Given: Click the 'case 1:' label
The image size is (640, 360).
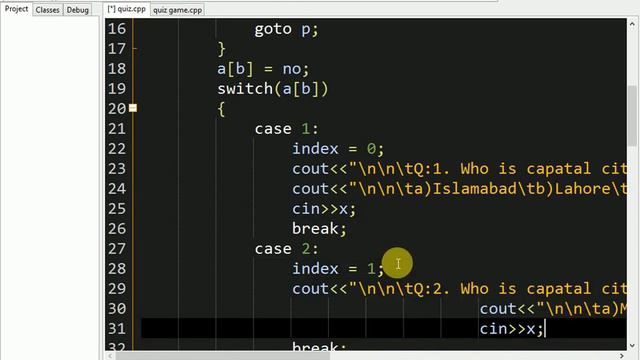Looking at the screenshot, I should [x=286, y=129].
